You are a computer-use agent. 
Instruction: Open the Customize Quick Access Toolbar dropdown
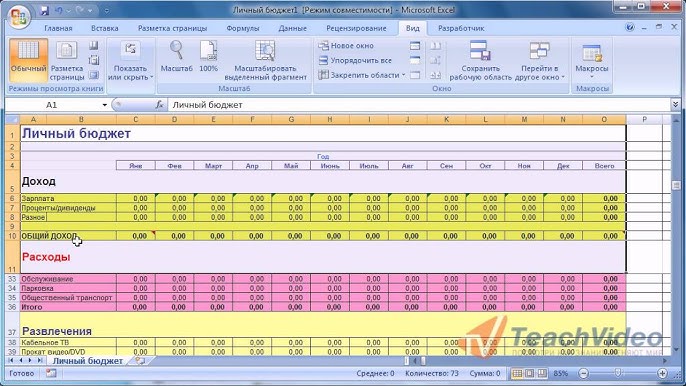tap(106, 11)
